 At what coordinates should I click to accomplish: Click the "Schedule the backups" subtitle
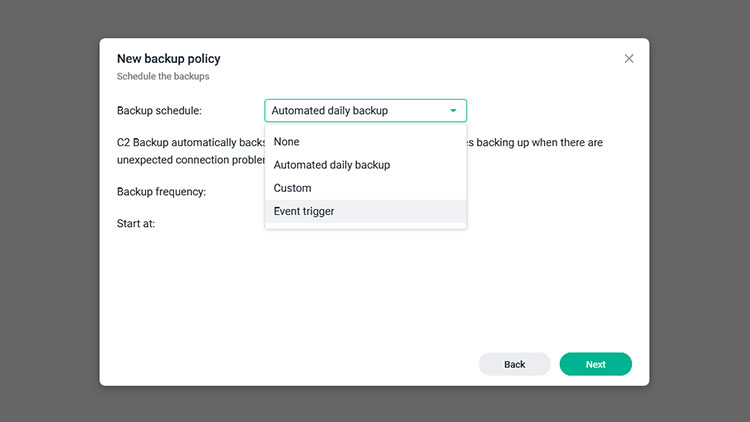pos(163,76)
